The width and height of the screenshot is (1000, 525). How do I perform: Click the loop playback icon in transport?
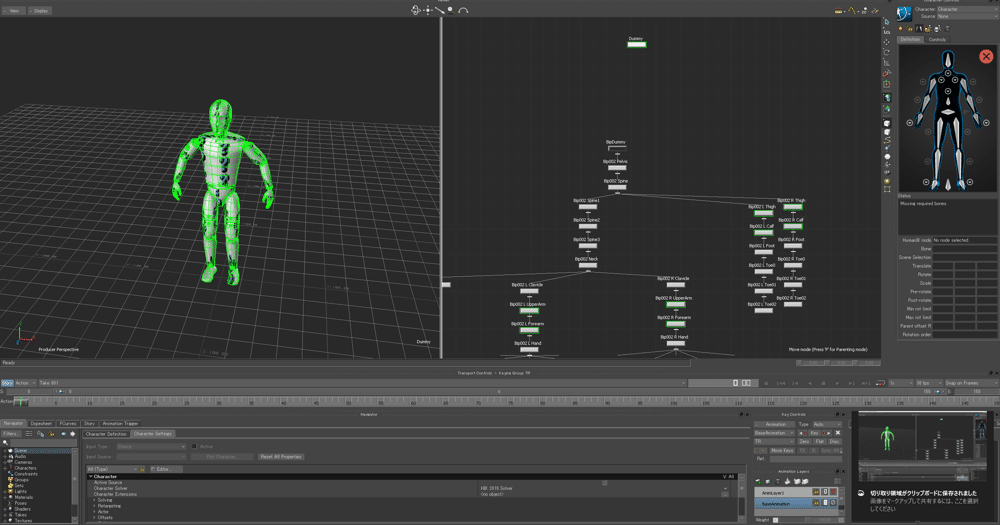click(880, 383)
